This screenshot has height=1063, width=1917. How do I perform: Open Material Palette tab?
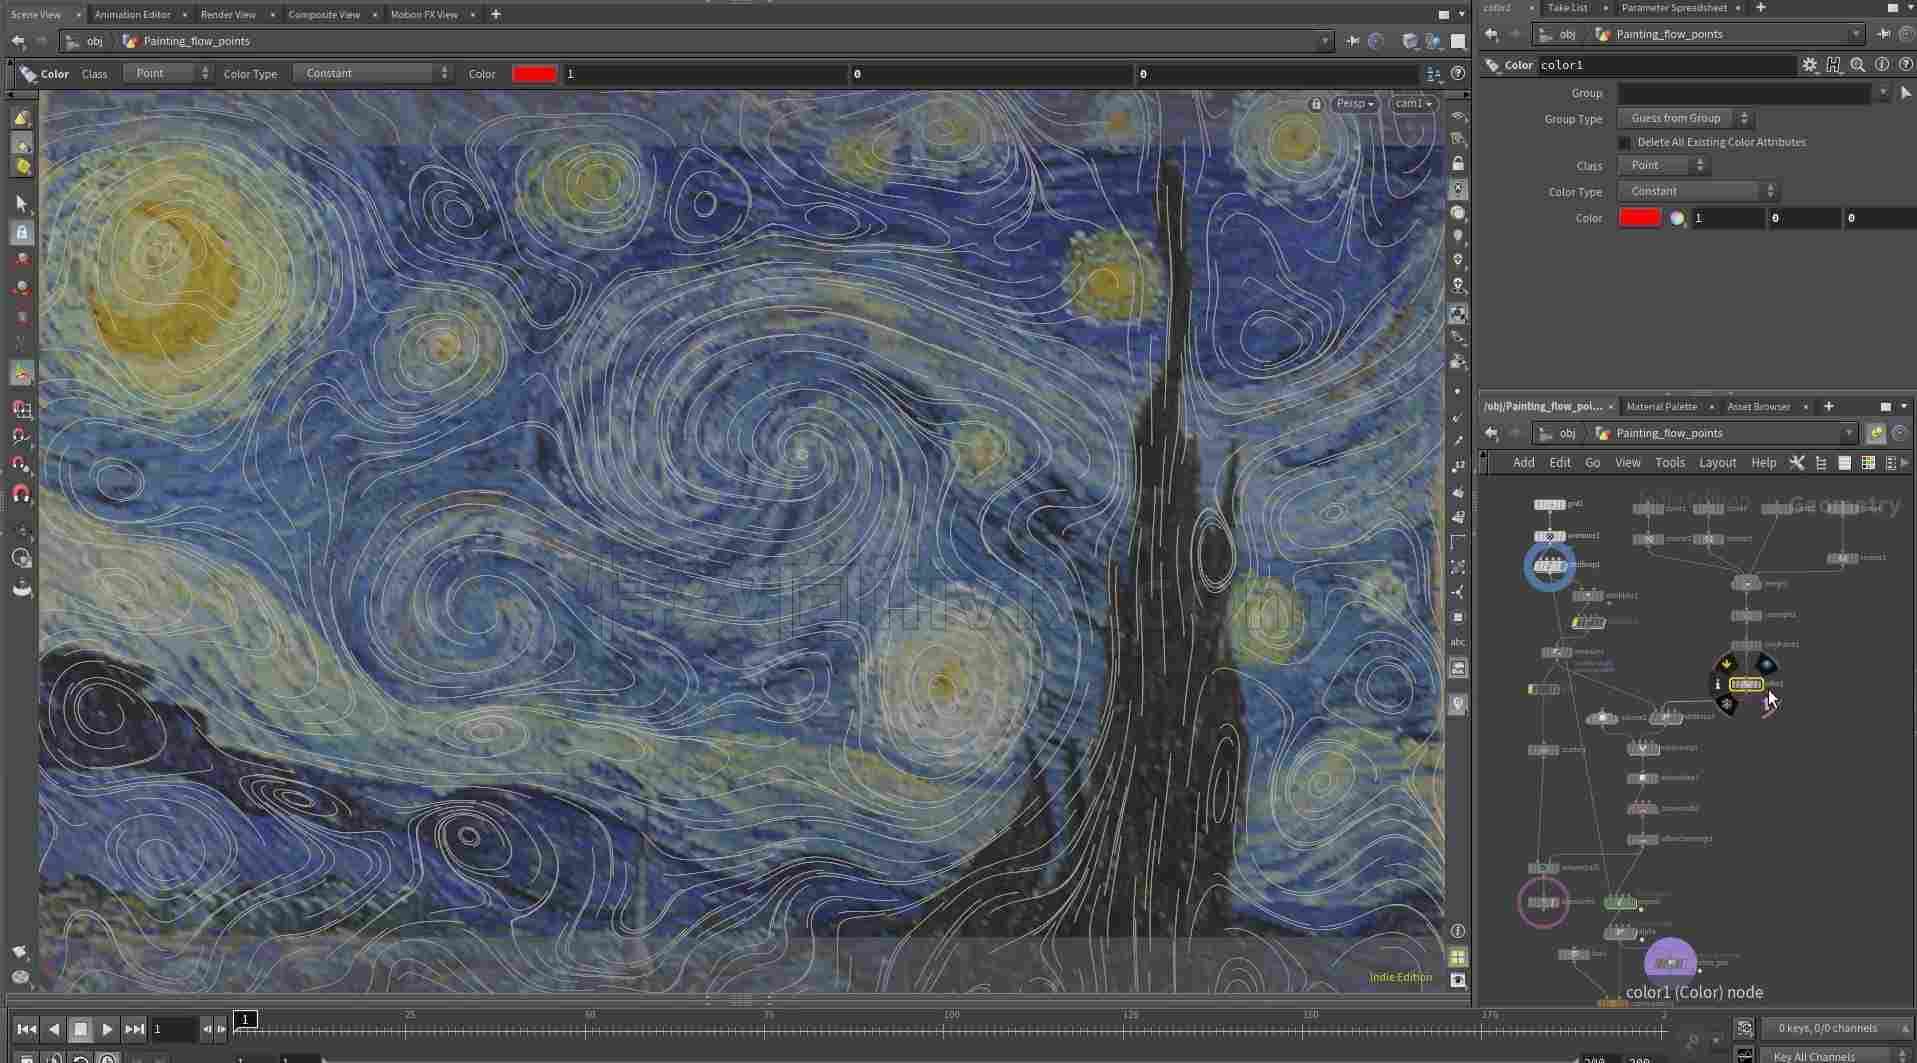pyautogui.click(x=1661, y=407)
